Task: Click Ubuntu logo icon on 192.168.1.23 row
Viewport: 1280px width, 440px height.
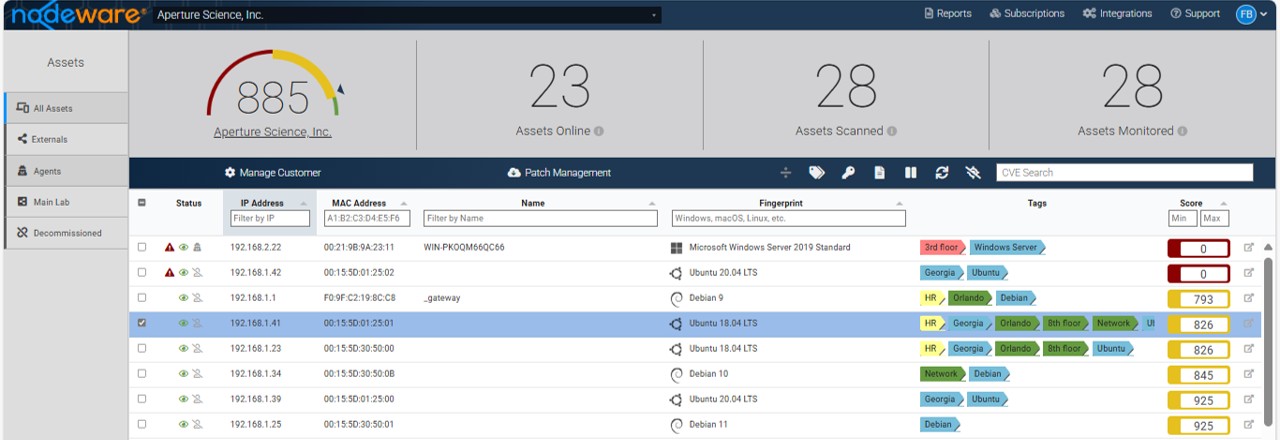Action: (x=676, y=348)
